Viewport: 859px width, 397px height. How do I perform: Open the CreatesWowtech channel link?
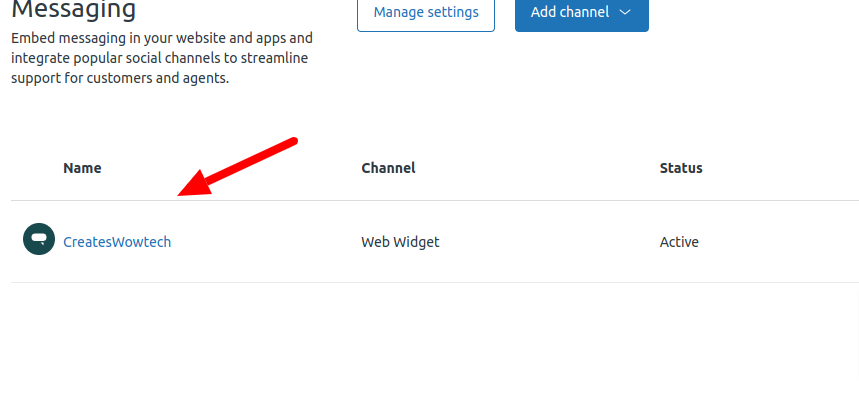117,241
